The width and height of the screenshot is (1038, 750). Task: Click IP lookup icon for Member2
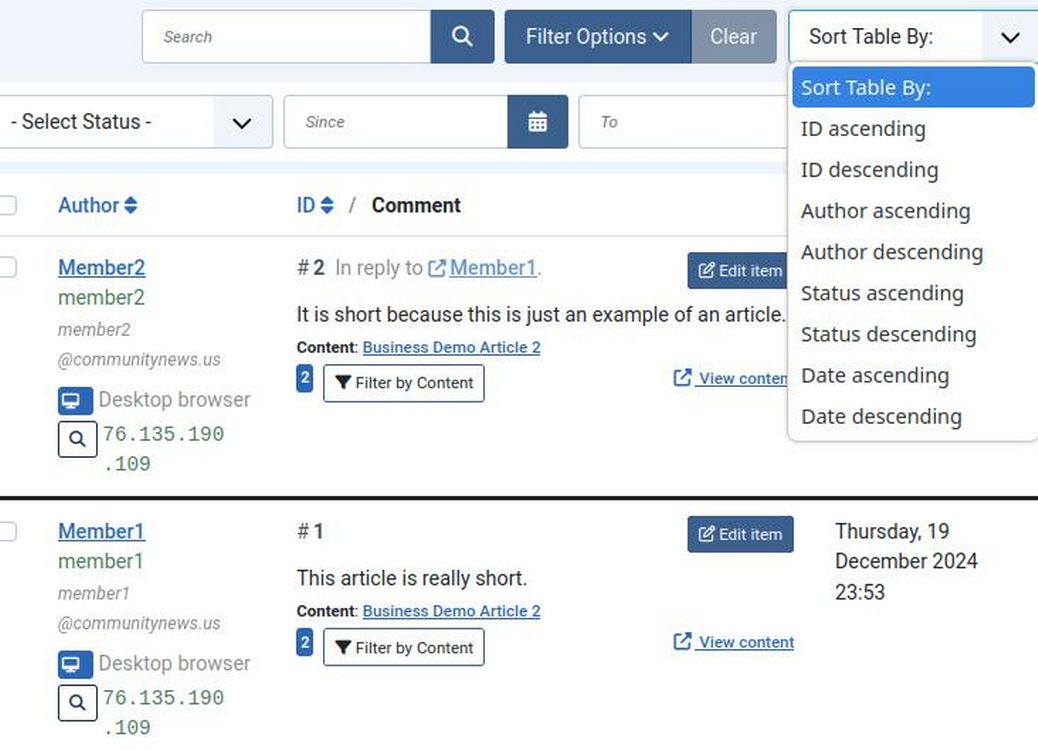[x=77, y=439]
